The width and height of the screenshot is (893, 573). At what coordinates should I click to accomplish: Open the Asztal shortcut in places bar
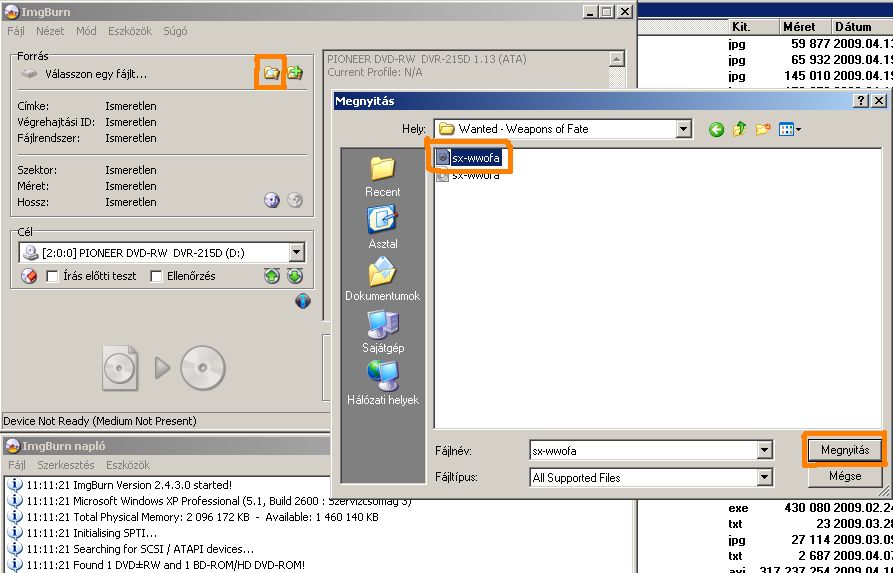[382, 227]
